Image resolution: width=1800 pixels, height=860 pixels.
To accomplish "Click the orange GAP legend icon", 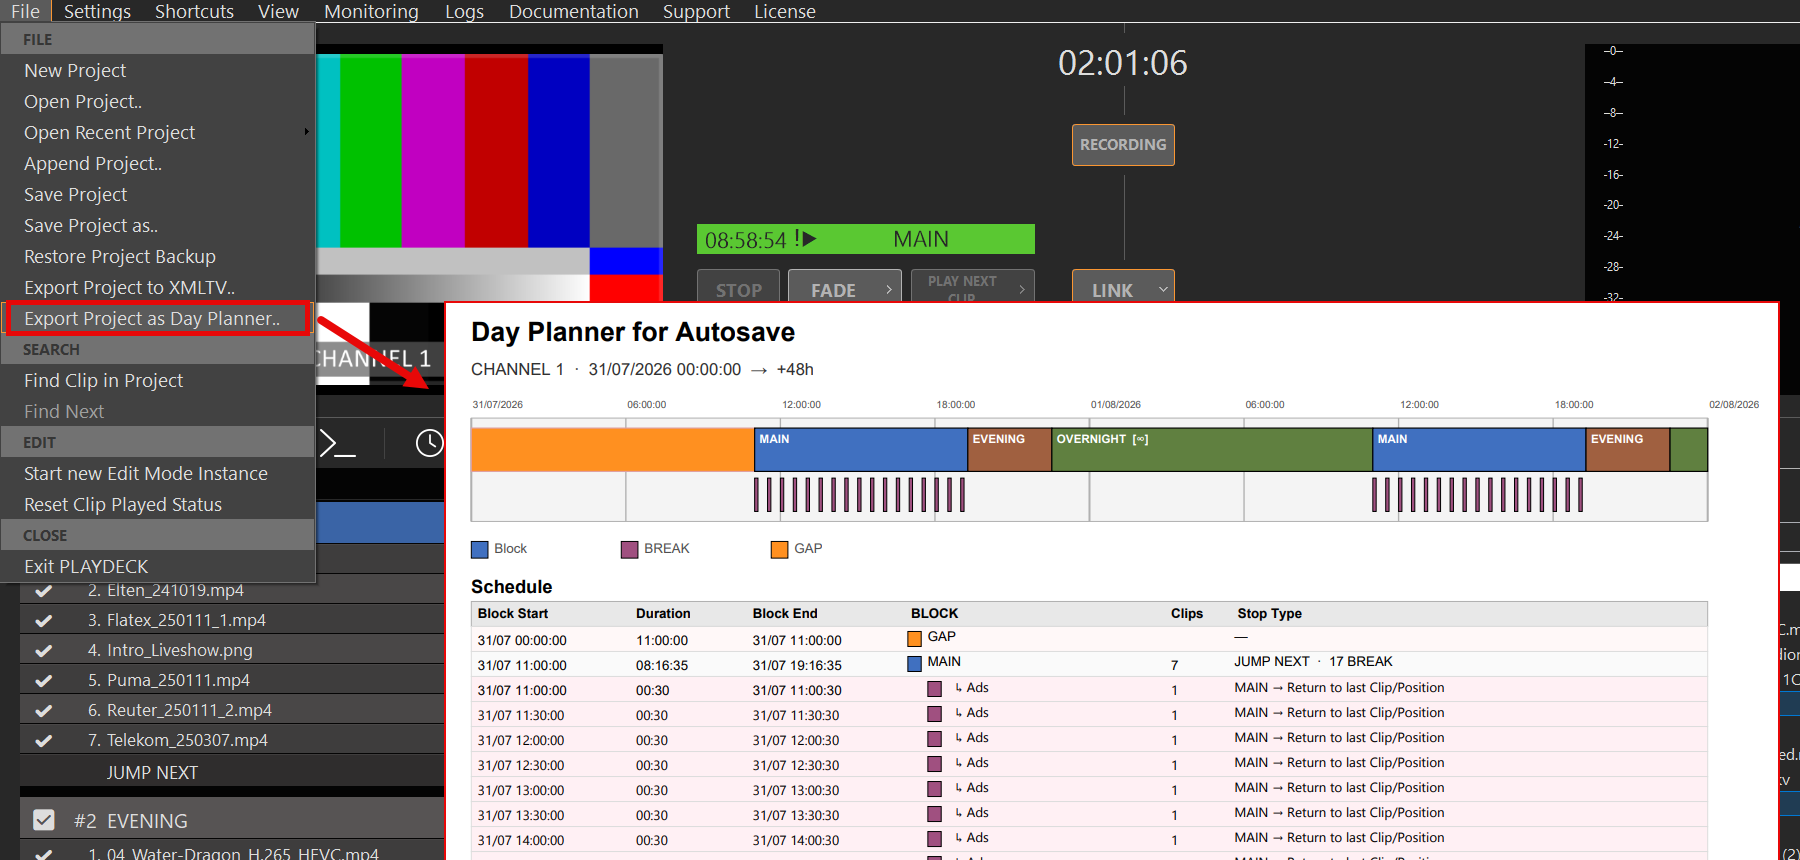I will [x=780, y=549].
